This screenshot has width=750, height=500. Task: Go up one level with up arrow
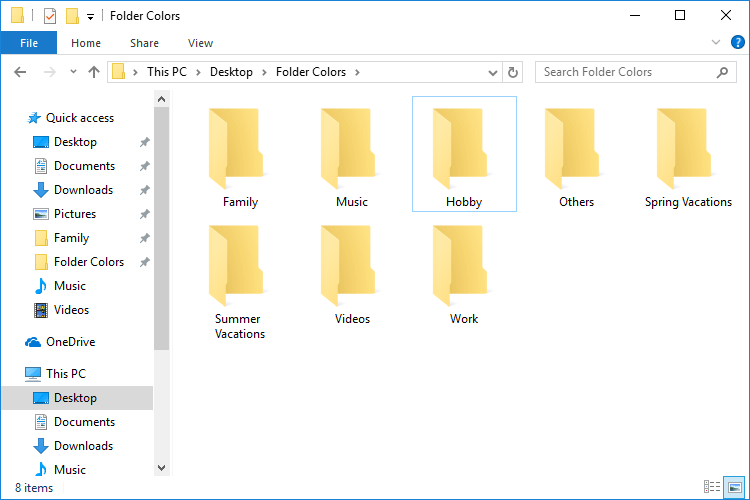(94, 72)
